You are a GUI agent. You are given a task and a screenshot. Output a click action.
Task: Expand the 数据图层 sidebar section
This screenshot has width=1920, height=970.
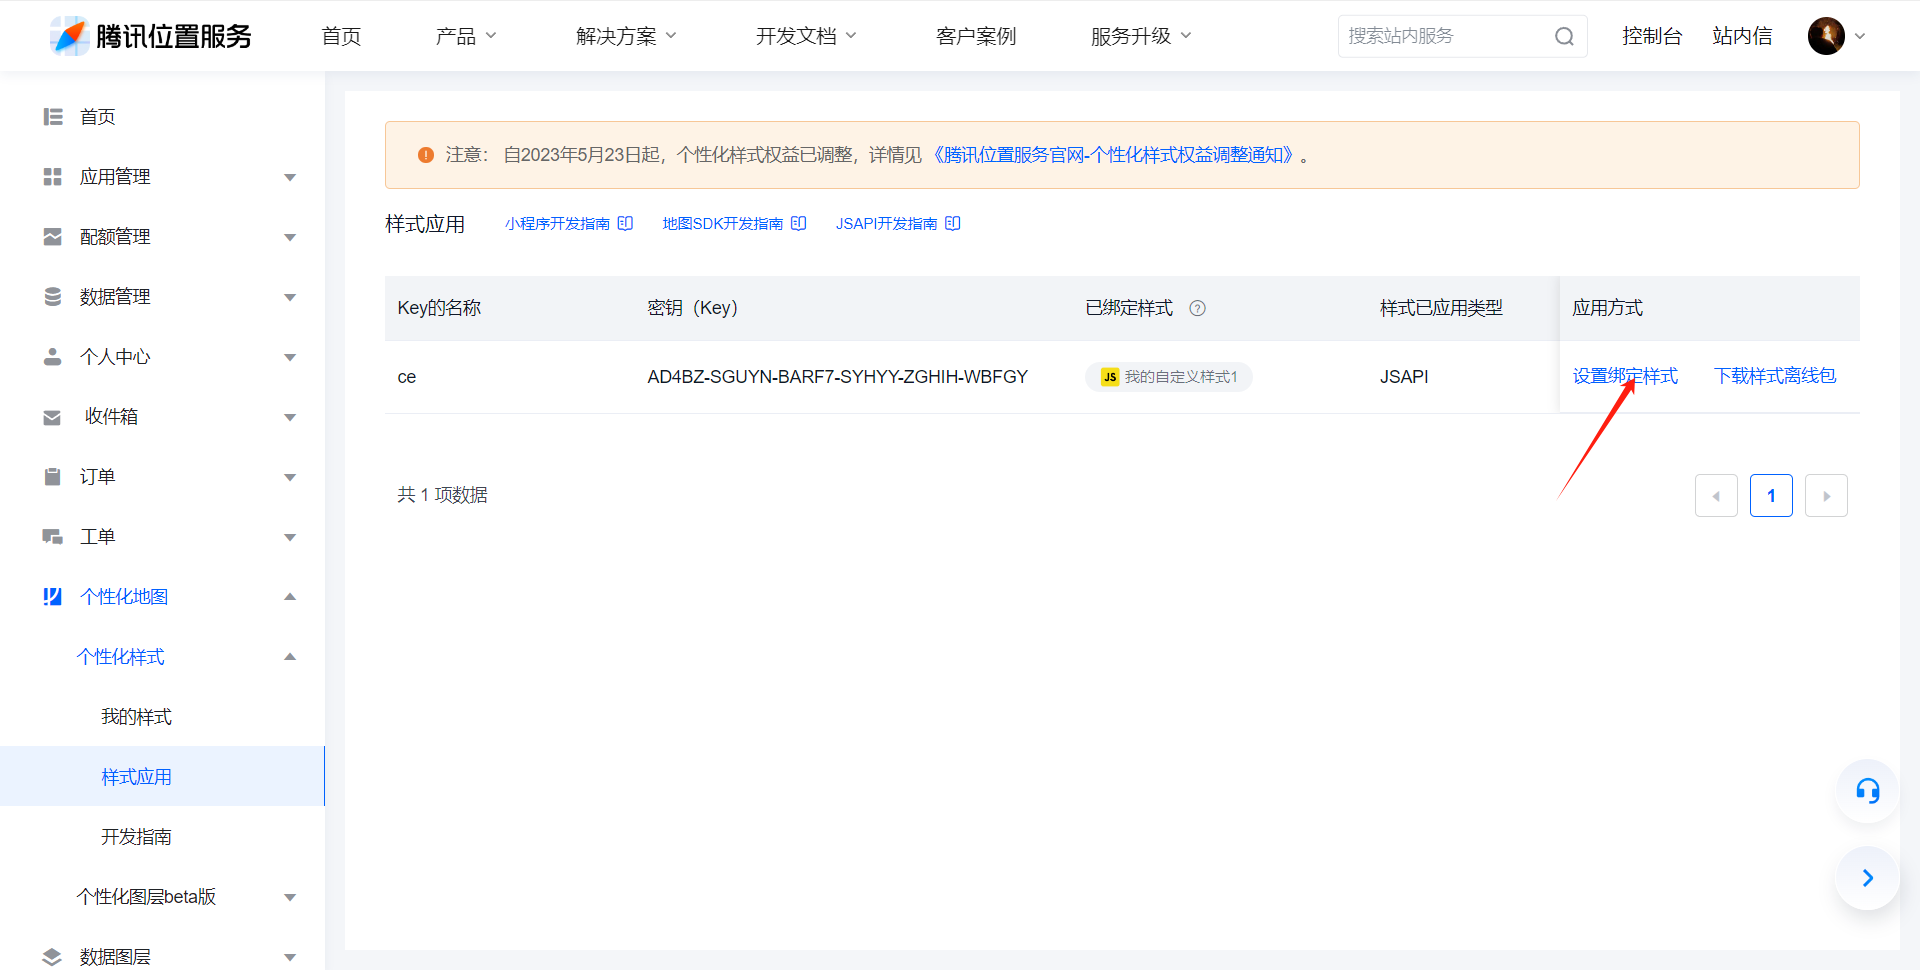[x=290, y=957]
